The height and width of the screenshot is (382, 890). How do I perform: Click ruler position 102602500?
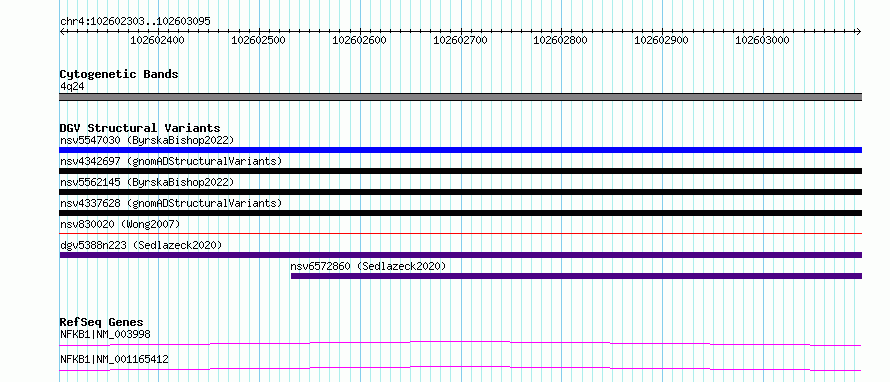pyautogui.click(x=258, y=40)
